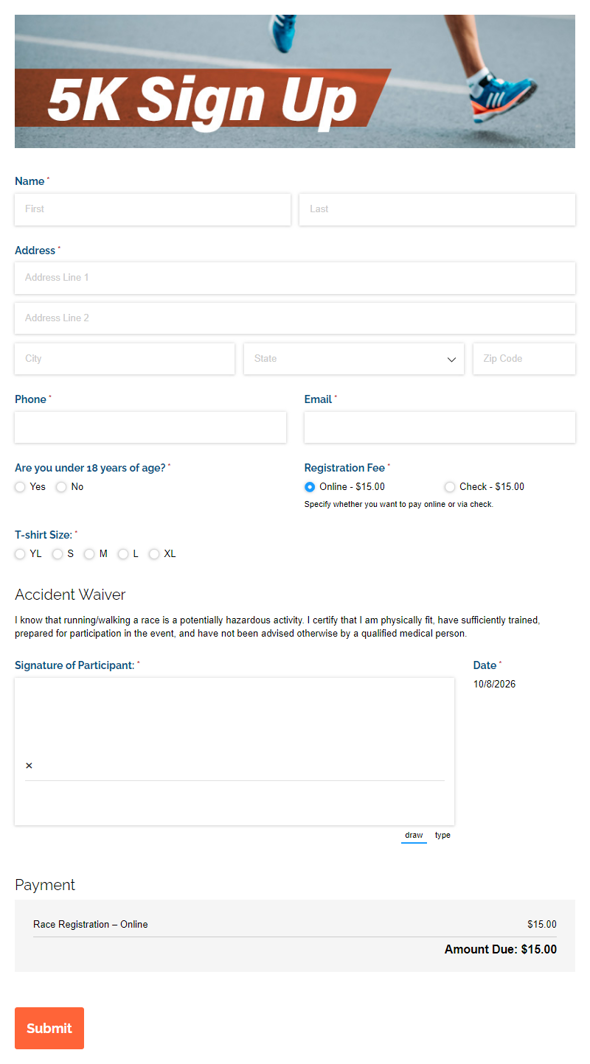Click the Amount Due: $15.00 total

(500, 949)
